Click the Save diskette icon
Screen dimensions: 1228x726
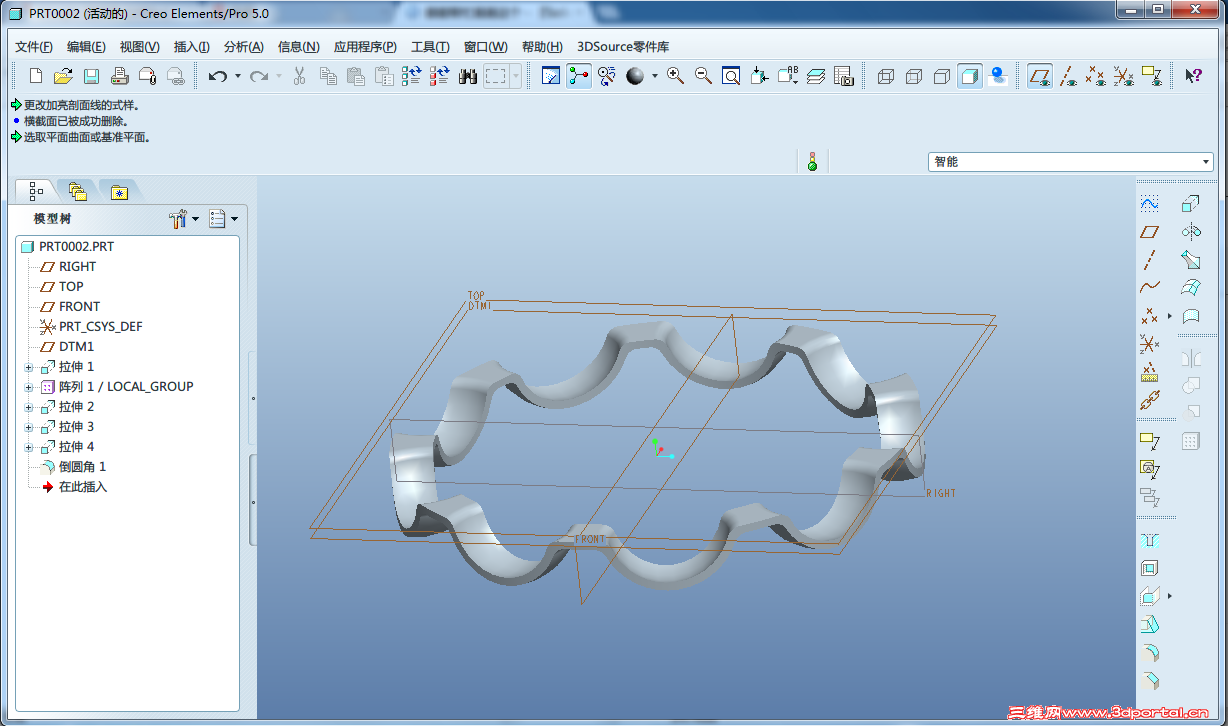tap(91, 76)
